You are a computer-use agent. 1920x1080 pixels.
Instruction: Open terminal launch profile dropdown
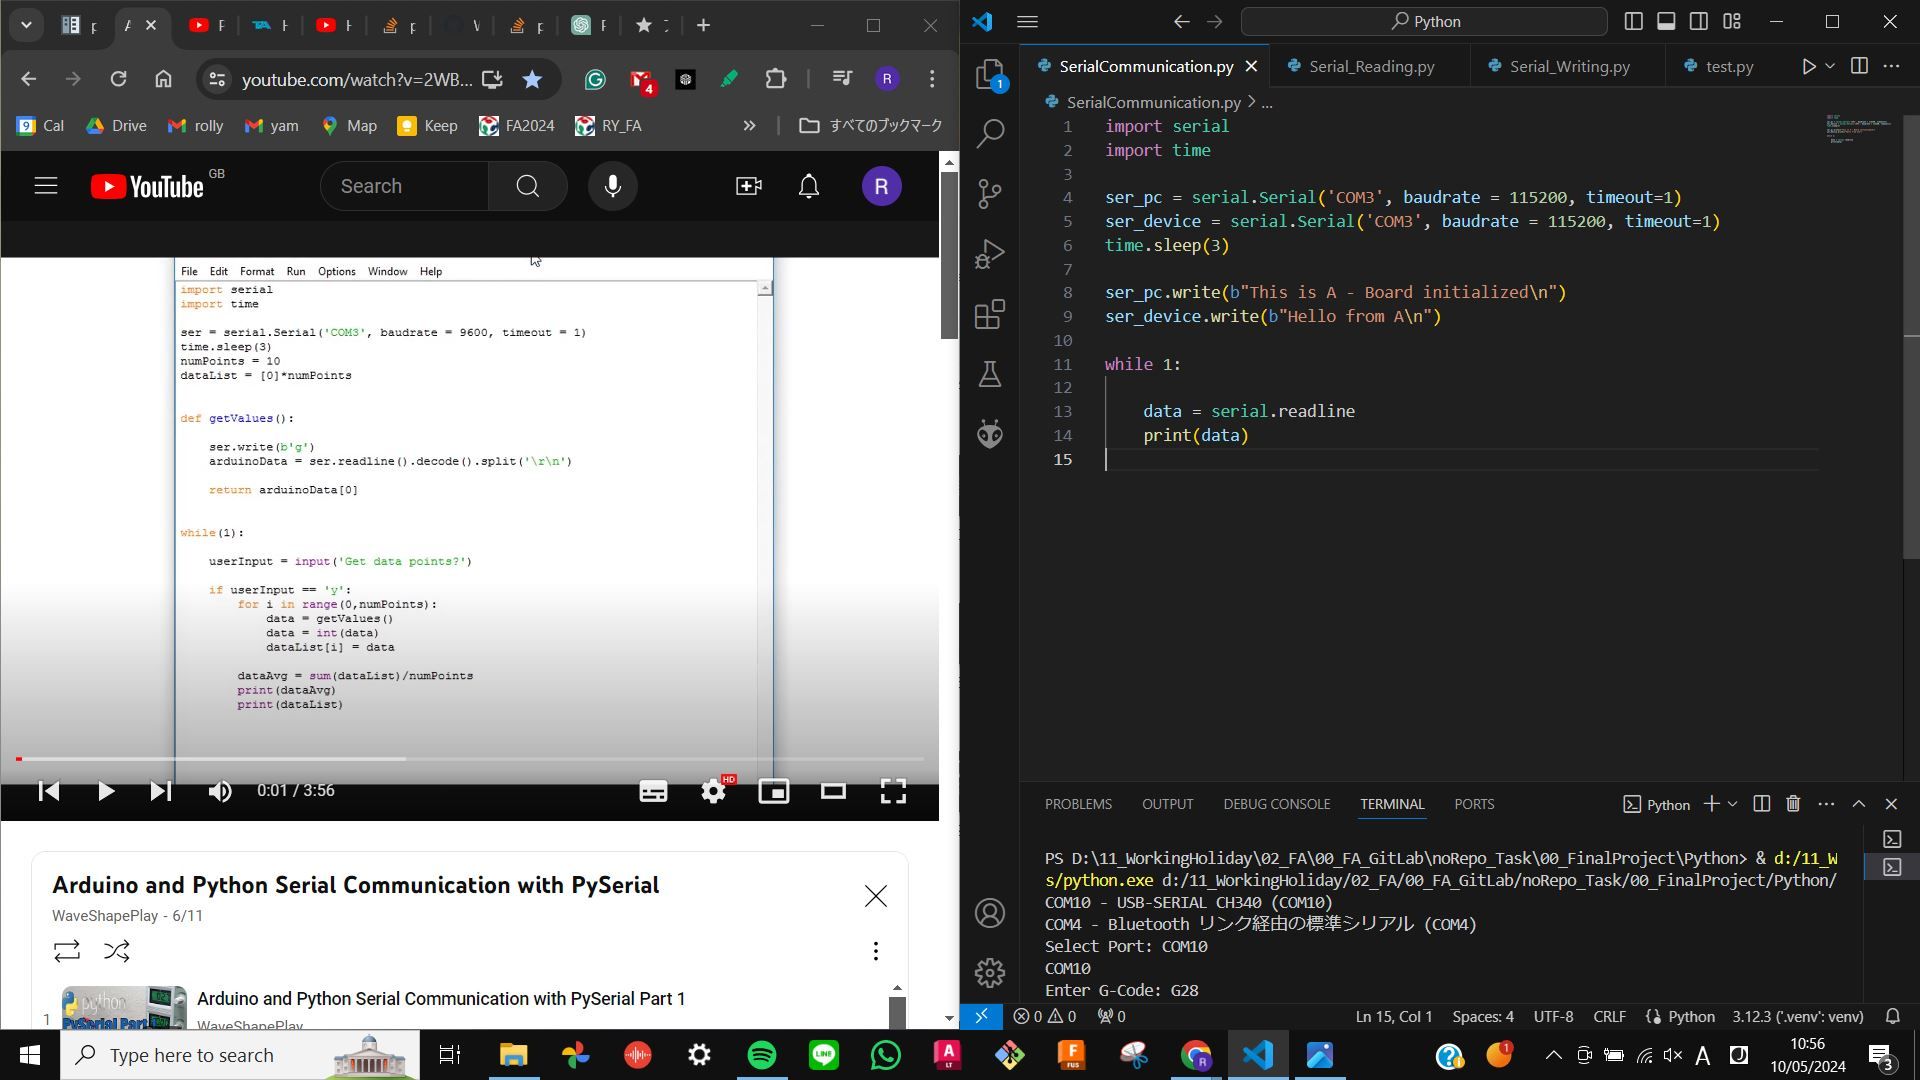click(x=1733, y=804)
